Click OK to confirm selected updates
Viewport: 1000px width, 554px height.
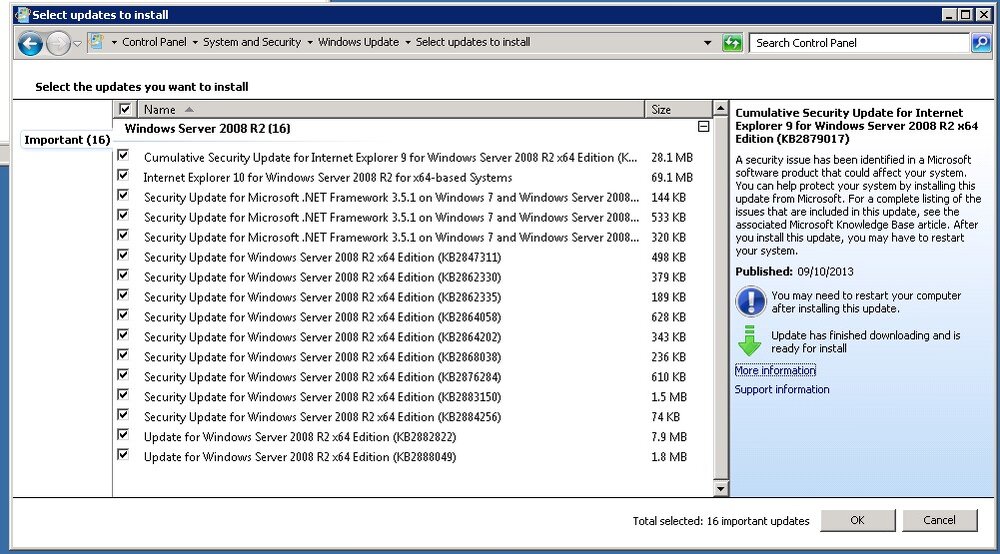tap(857, 520)
